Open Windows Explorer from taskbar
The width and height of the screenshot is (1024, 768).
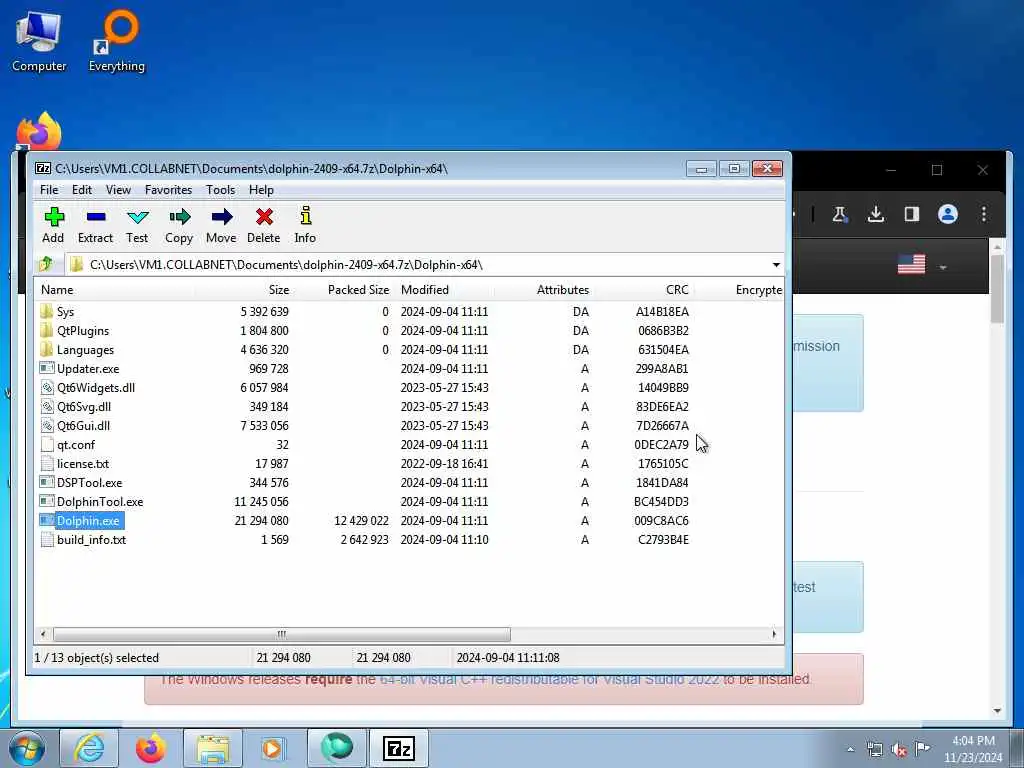pos(213,748)
